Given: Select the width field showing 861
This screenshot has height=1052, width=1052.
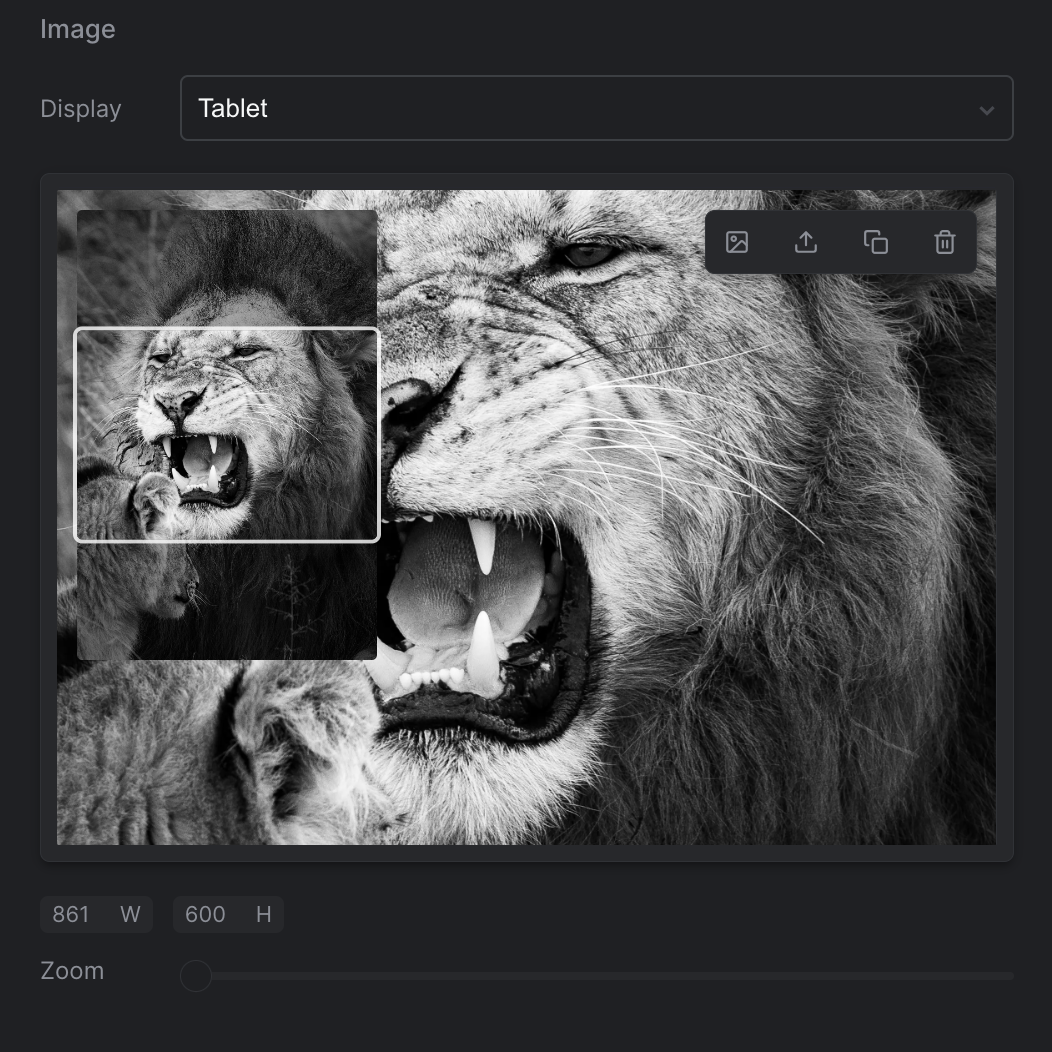Looking at the screenshot, I should (x=97, y=914).
